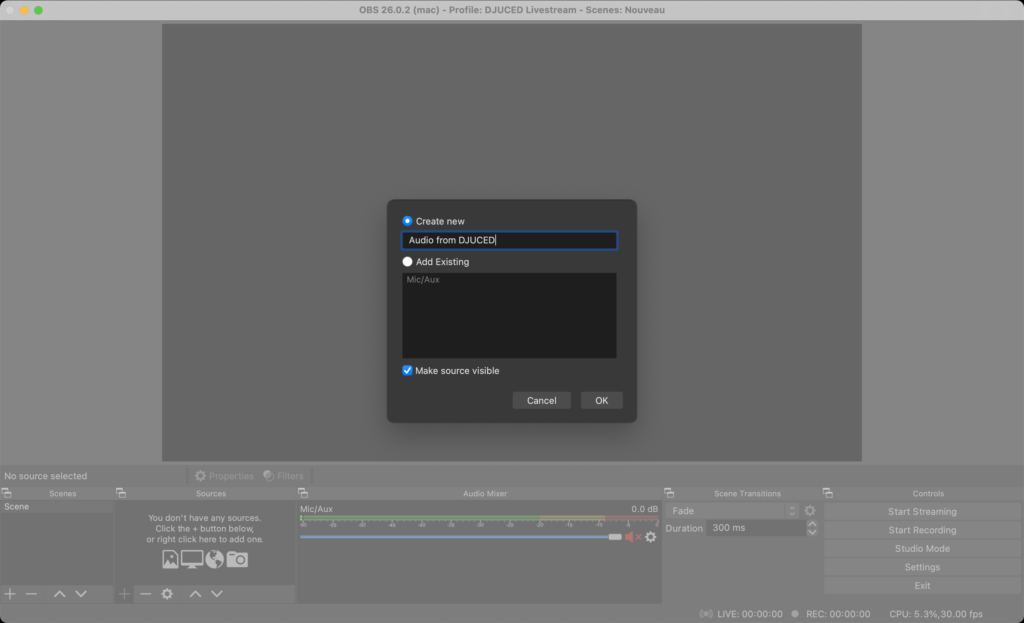Select the Create new radio button
This screenshot has width=1024, height=623.
407,221
